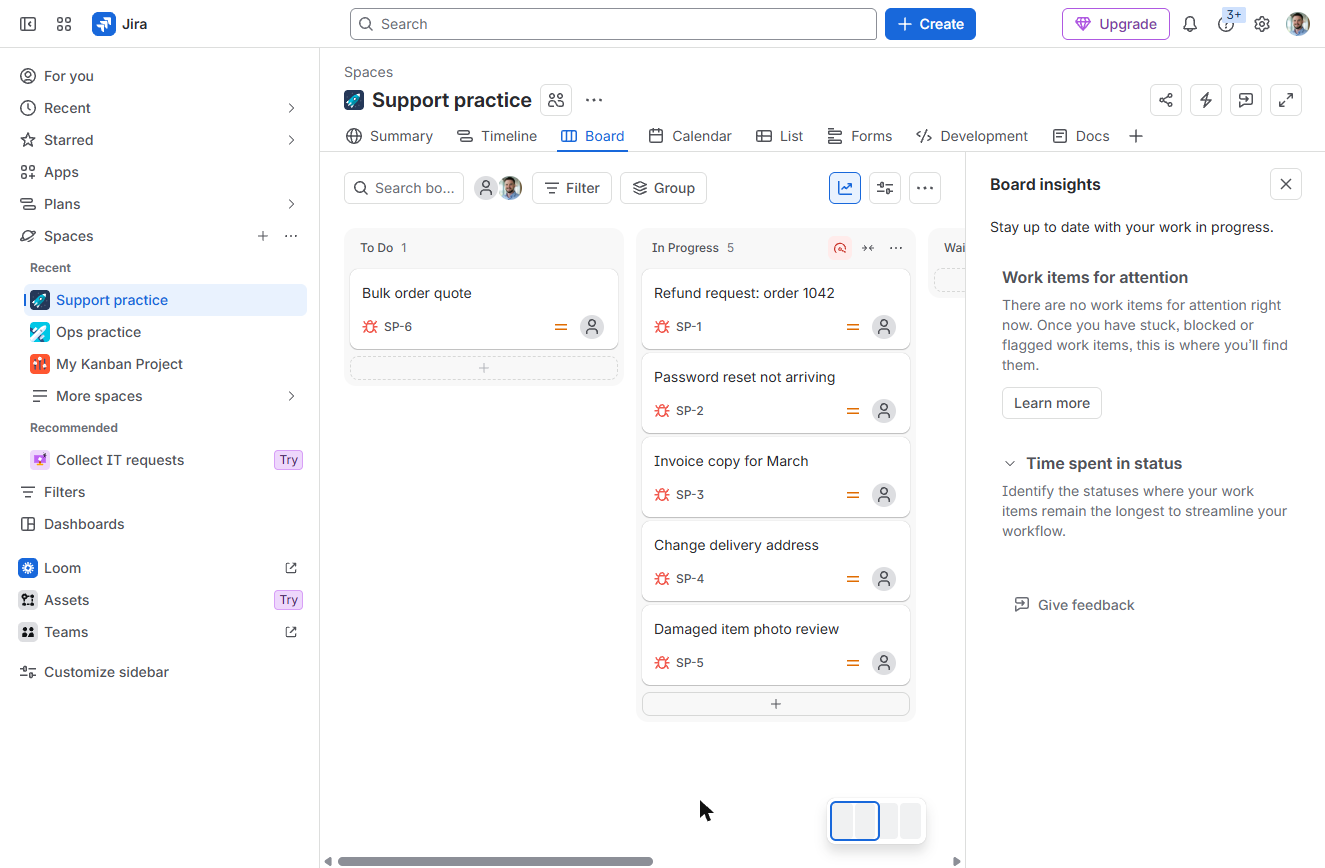Image resolution: width=1325 pixels, height=868 pixels.
Task: Open the profile avatar in top bar
Action: point(1298,24)
